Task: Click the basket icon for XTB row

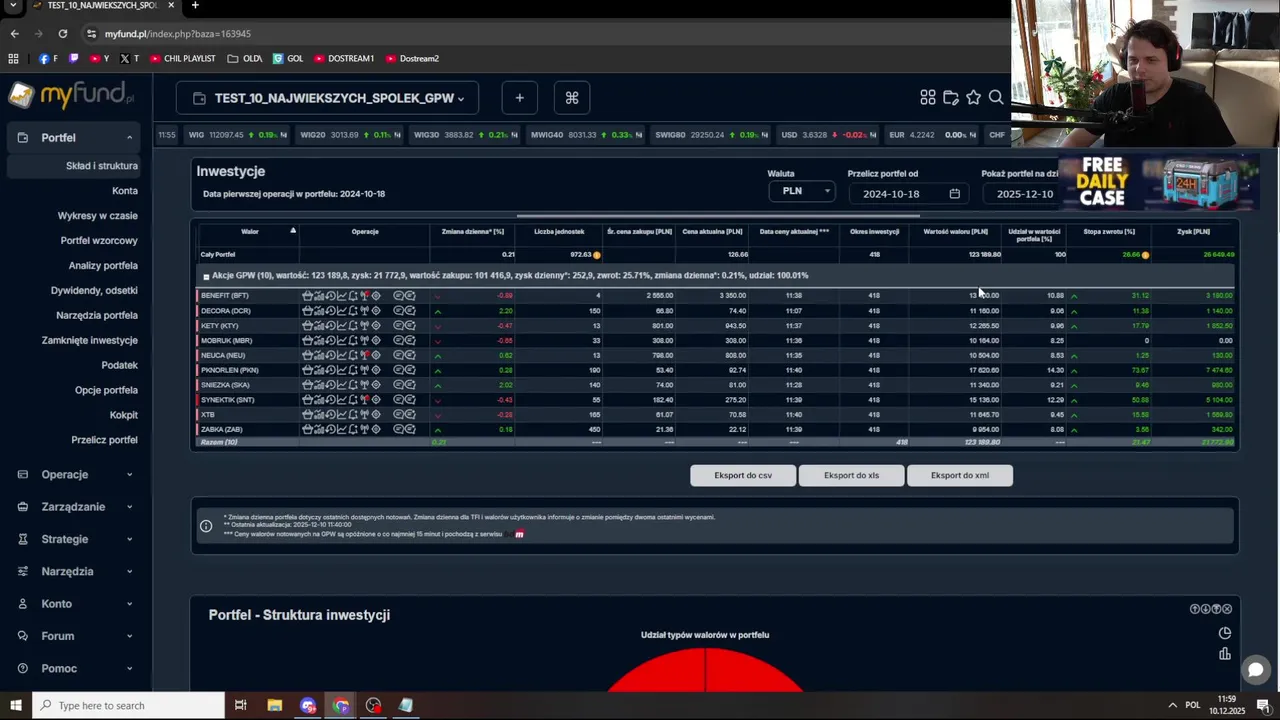Action: coord(308,414)
